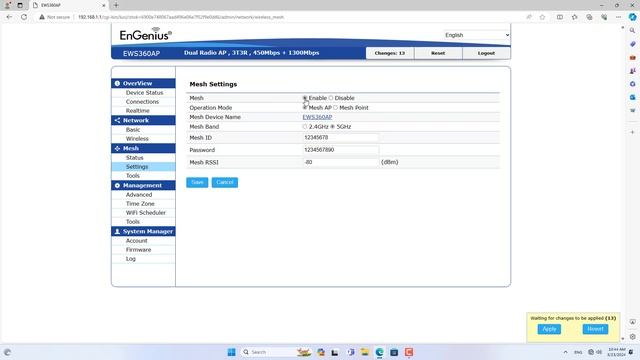Viewport: 640px width, 360px height.
Task: Open split screen icon in toolbar
Action: (x=560, y=17)
